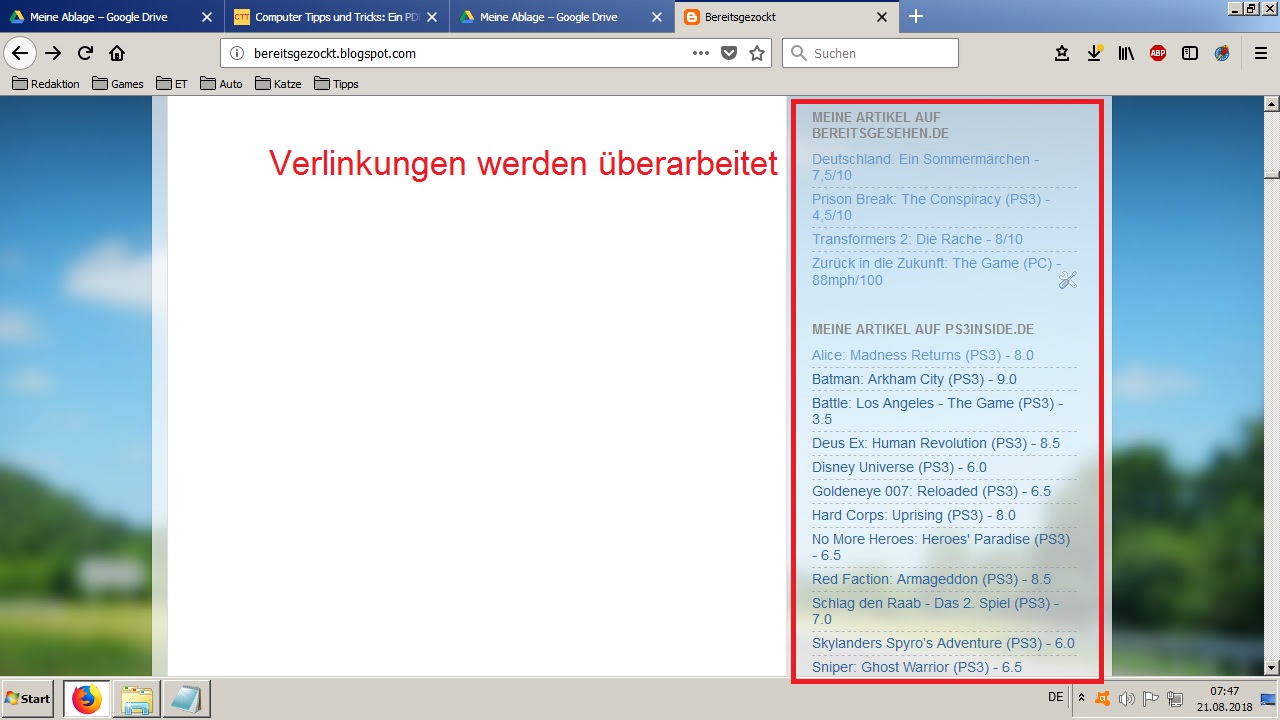Open No More Heroes: Heroes' Paradise link
The image size is (1280, 720).
[941, 547]
